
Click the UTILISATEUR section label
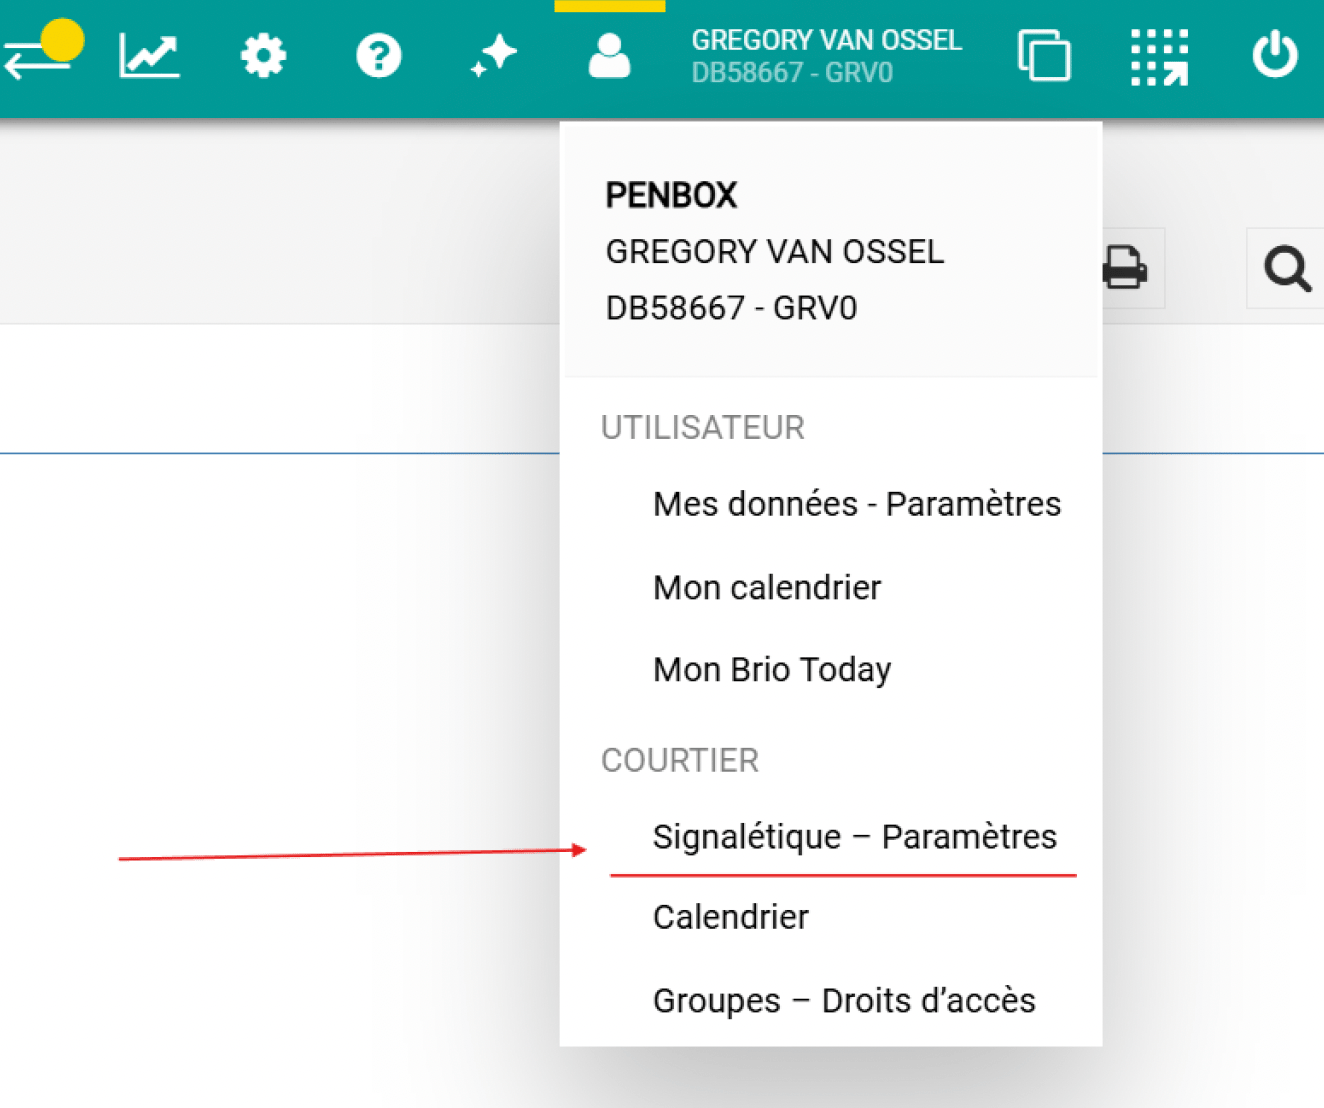click(x=702, y=428)
